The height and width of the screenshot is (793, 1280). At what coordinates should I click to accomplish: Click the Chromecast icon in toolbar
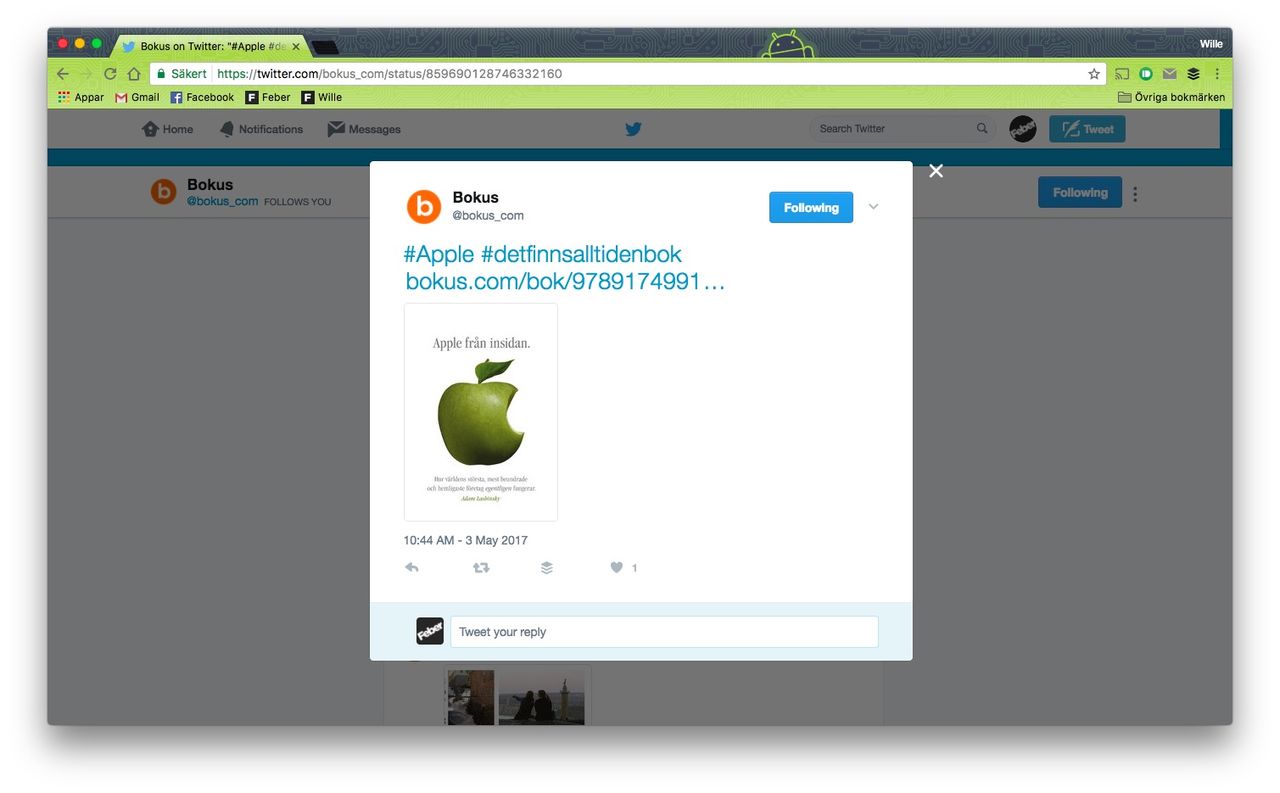click(x=1122, y=74)
